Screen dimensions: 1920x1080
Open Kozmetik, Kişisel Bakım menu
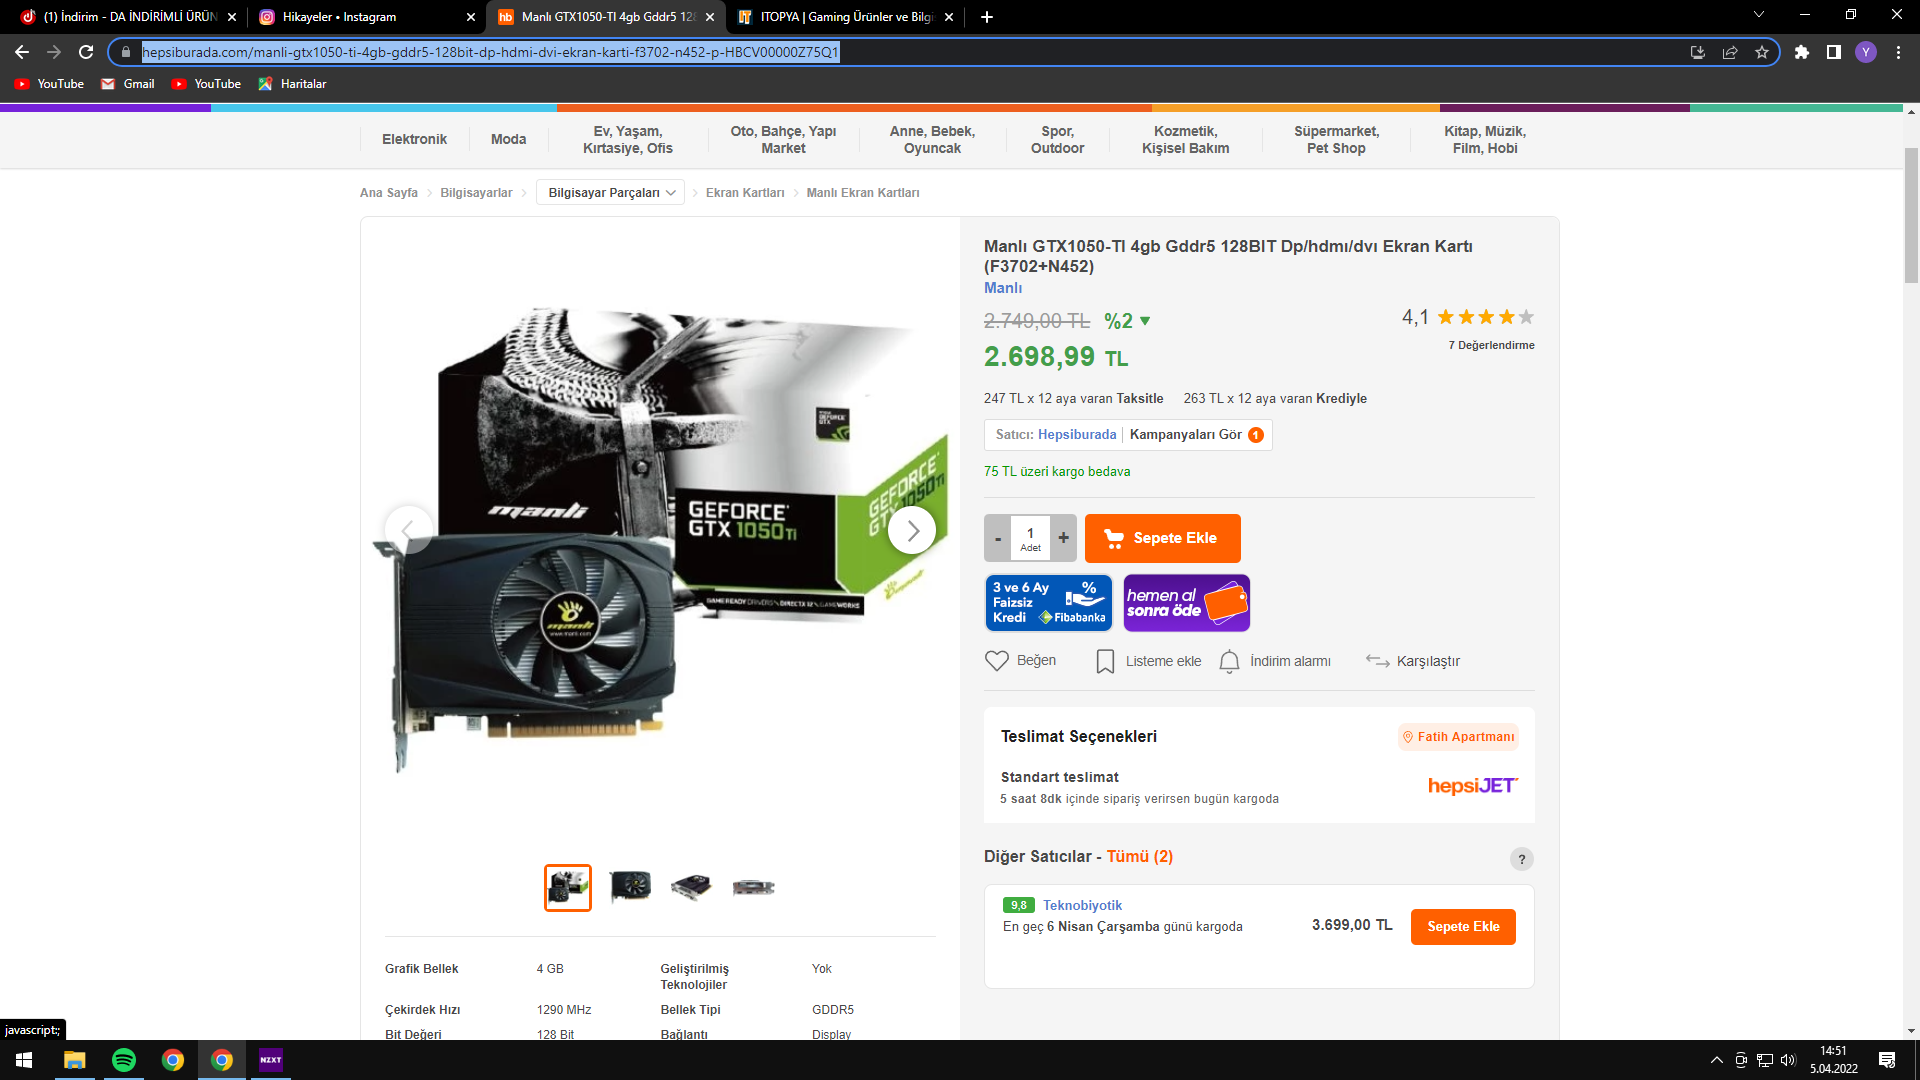pos(1186,139)
